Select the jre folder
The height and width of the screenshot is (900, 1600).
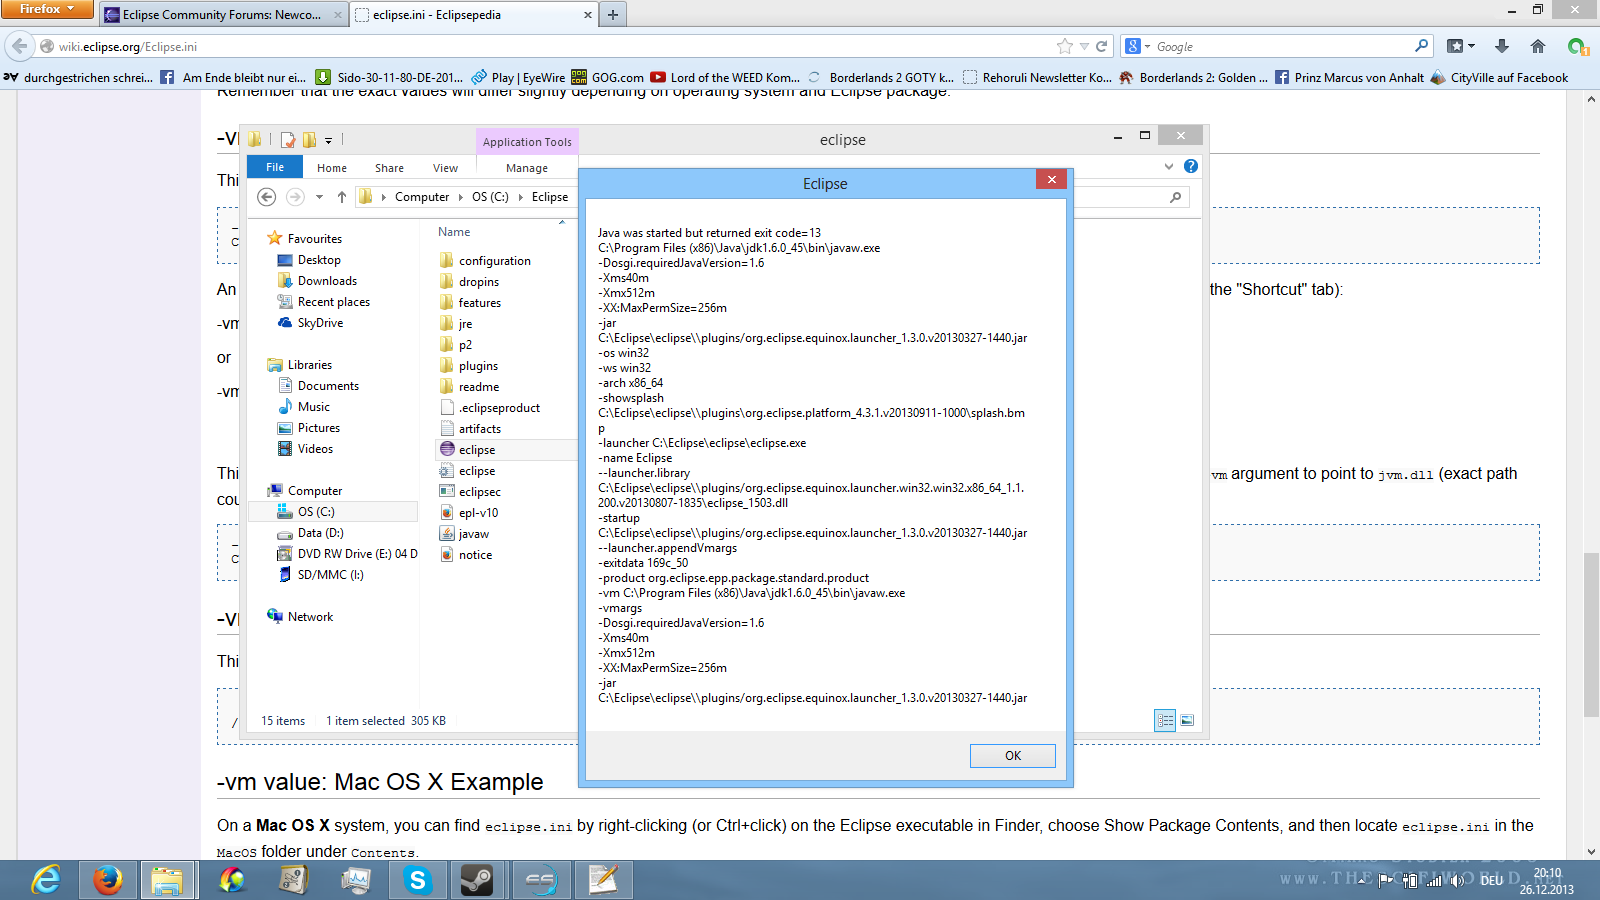coord(456,324)
